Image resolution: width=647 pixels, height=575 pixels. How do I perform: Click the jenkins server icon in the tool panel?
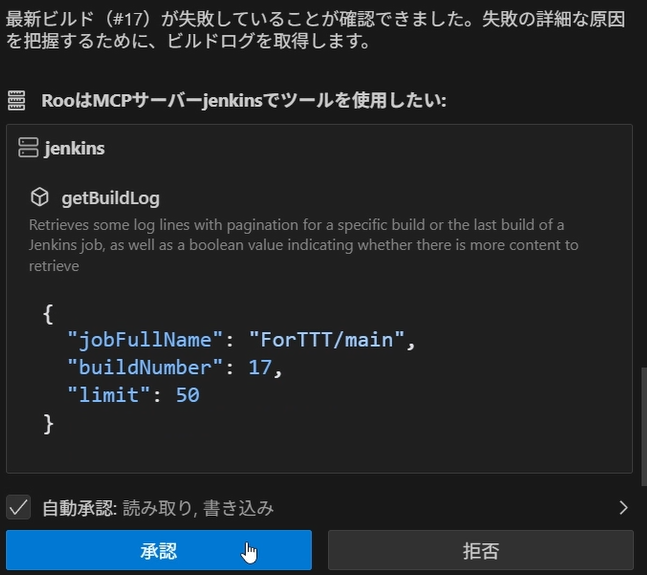pyautogui.click(x=28, y=148)
